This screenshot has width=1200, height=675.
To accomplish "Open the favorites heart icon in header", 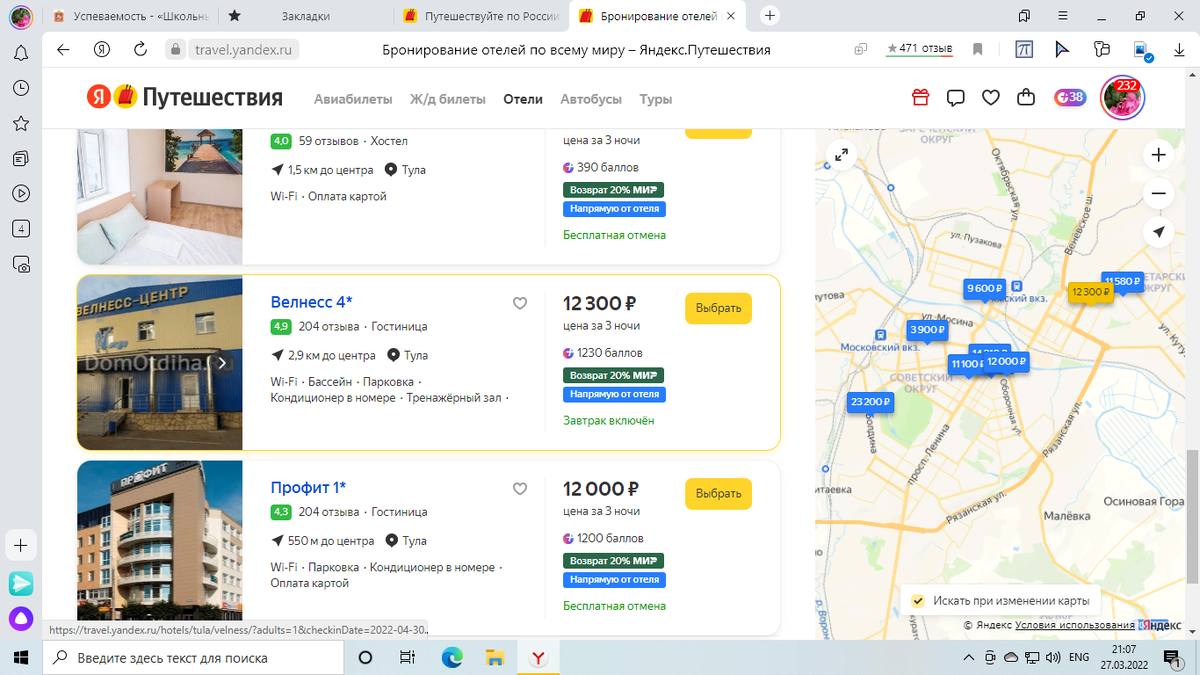I will [990, 98].
